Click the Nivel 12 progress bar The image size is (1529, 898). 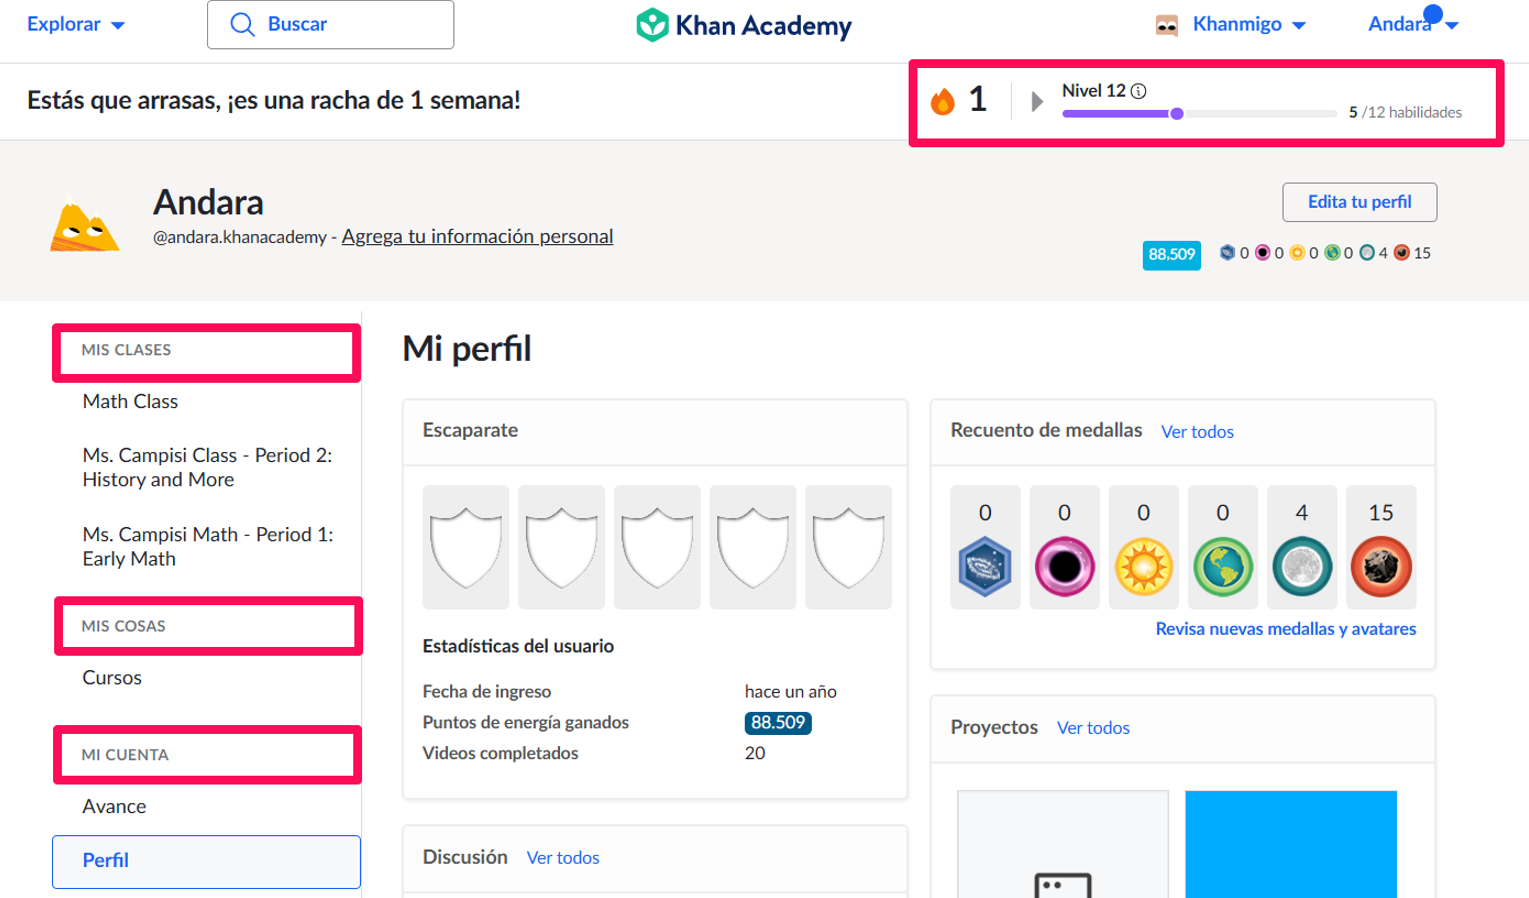1199,114
